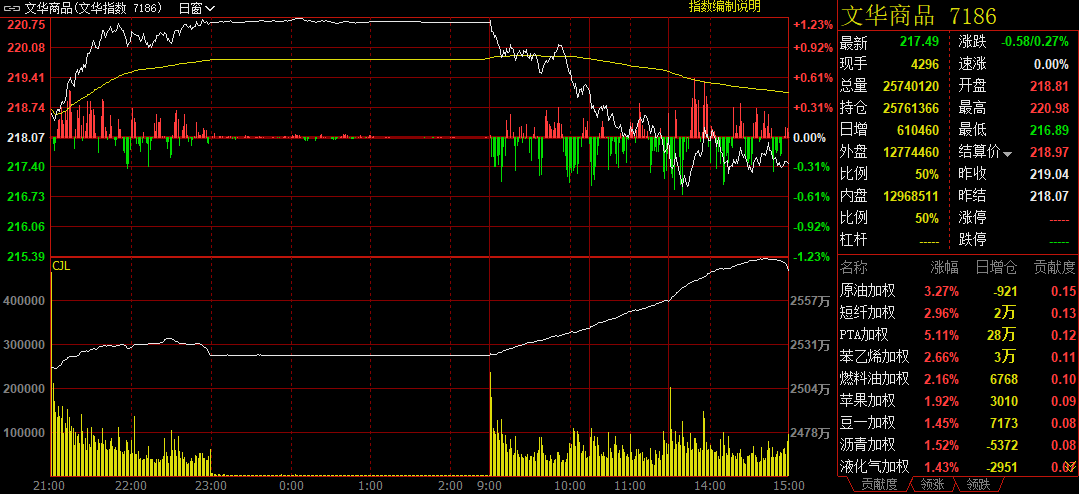
Task: Choose the 燃料油加权 entry
Action: click(874, 379)
